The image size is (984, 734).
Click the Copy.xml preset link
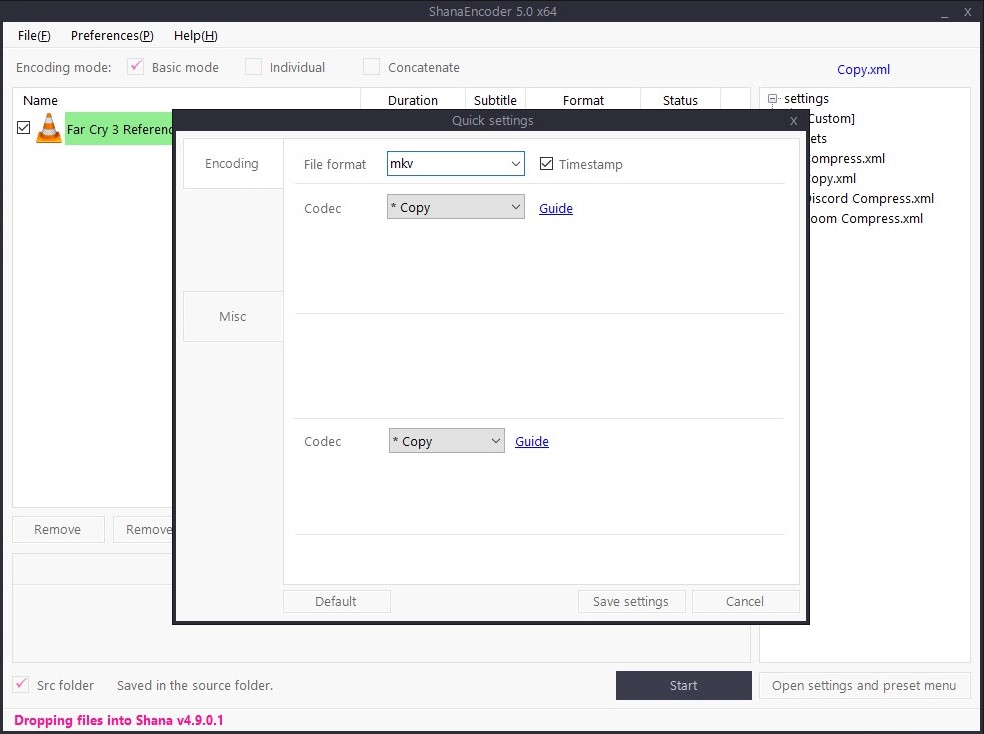point(864,70)
